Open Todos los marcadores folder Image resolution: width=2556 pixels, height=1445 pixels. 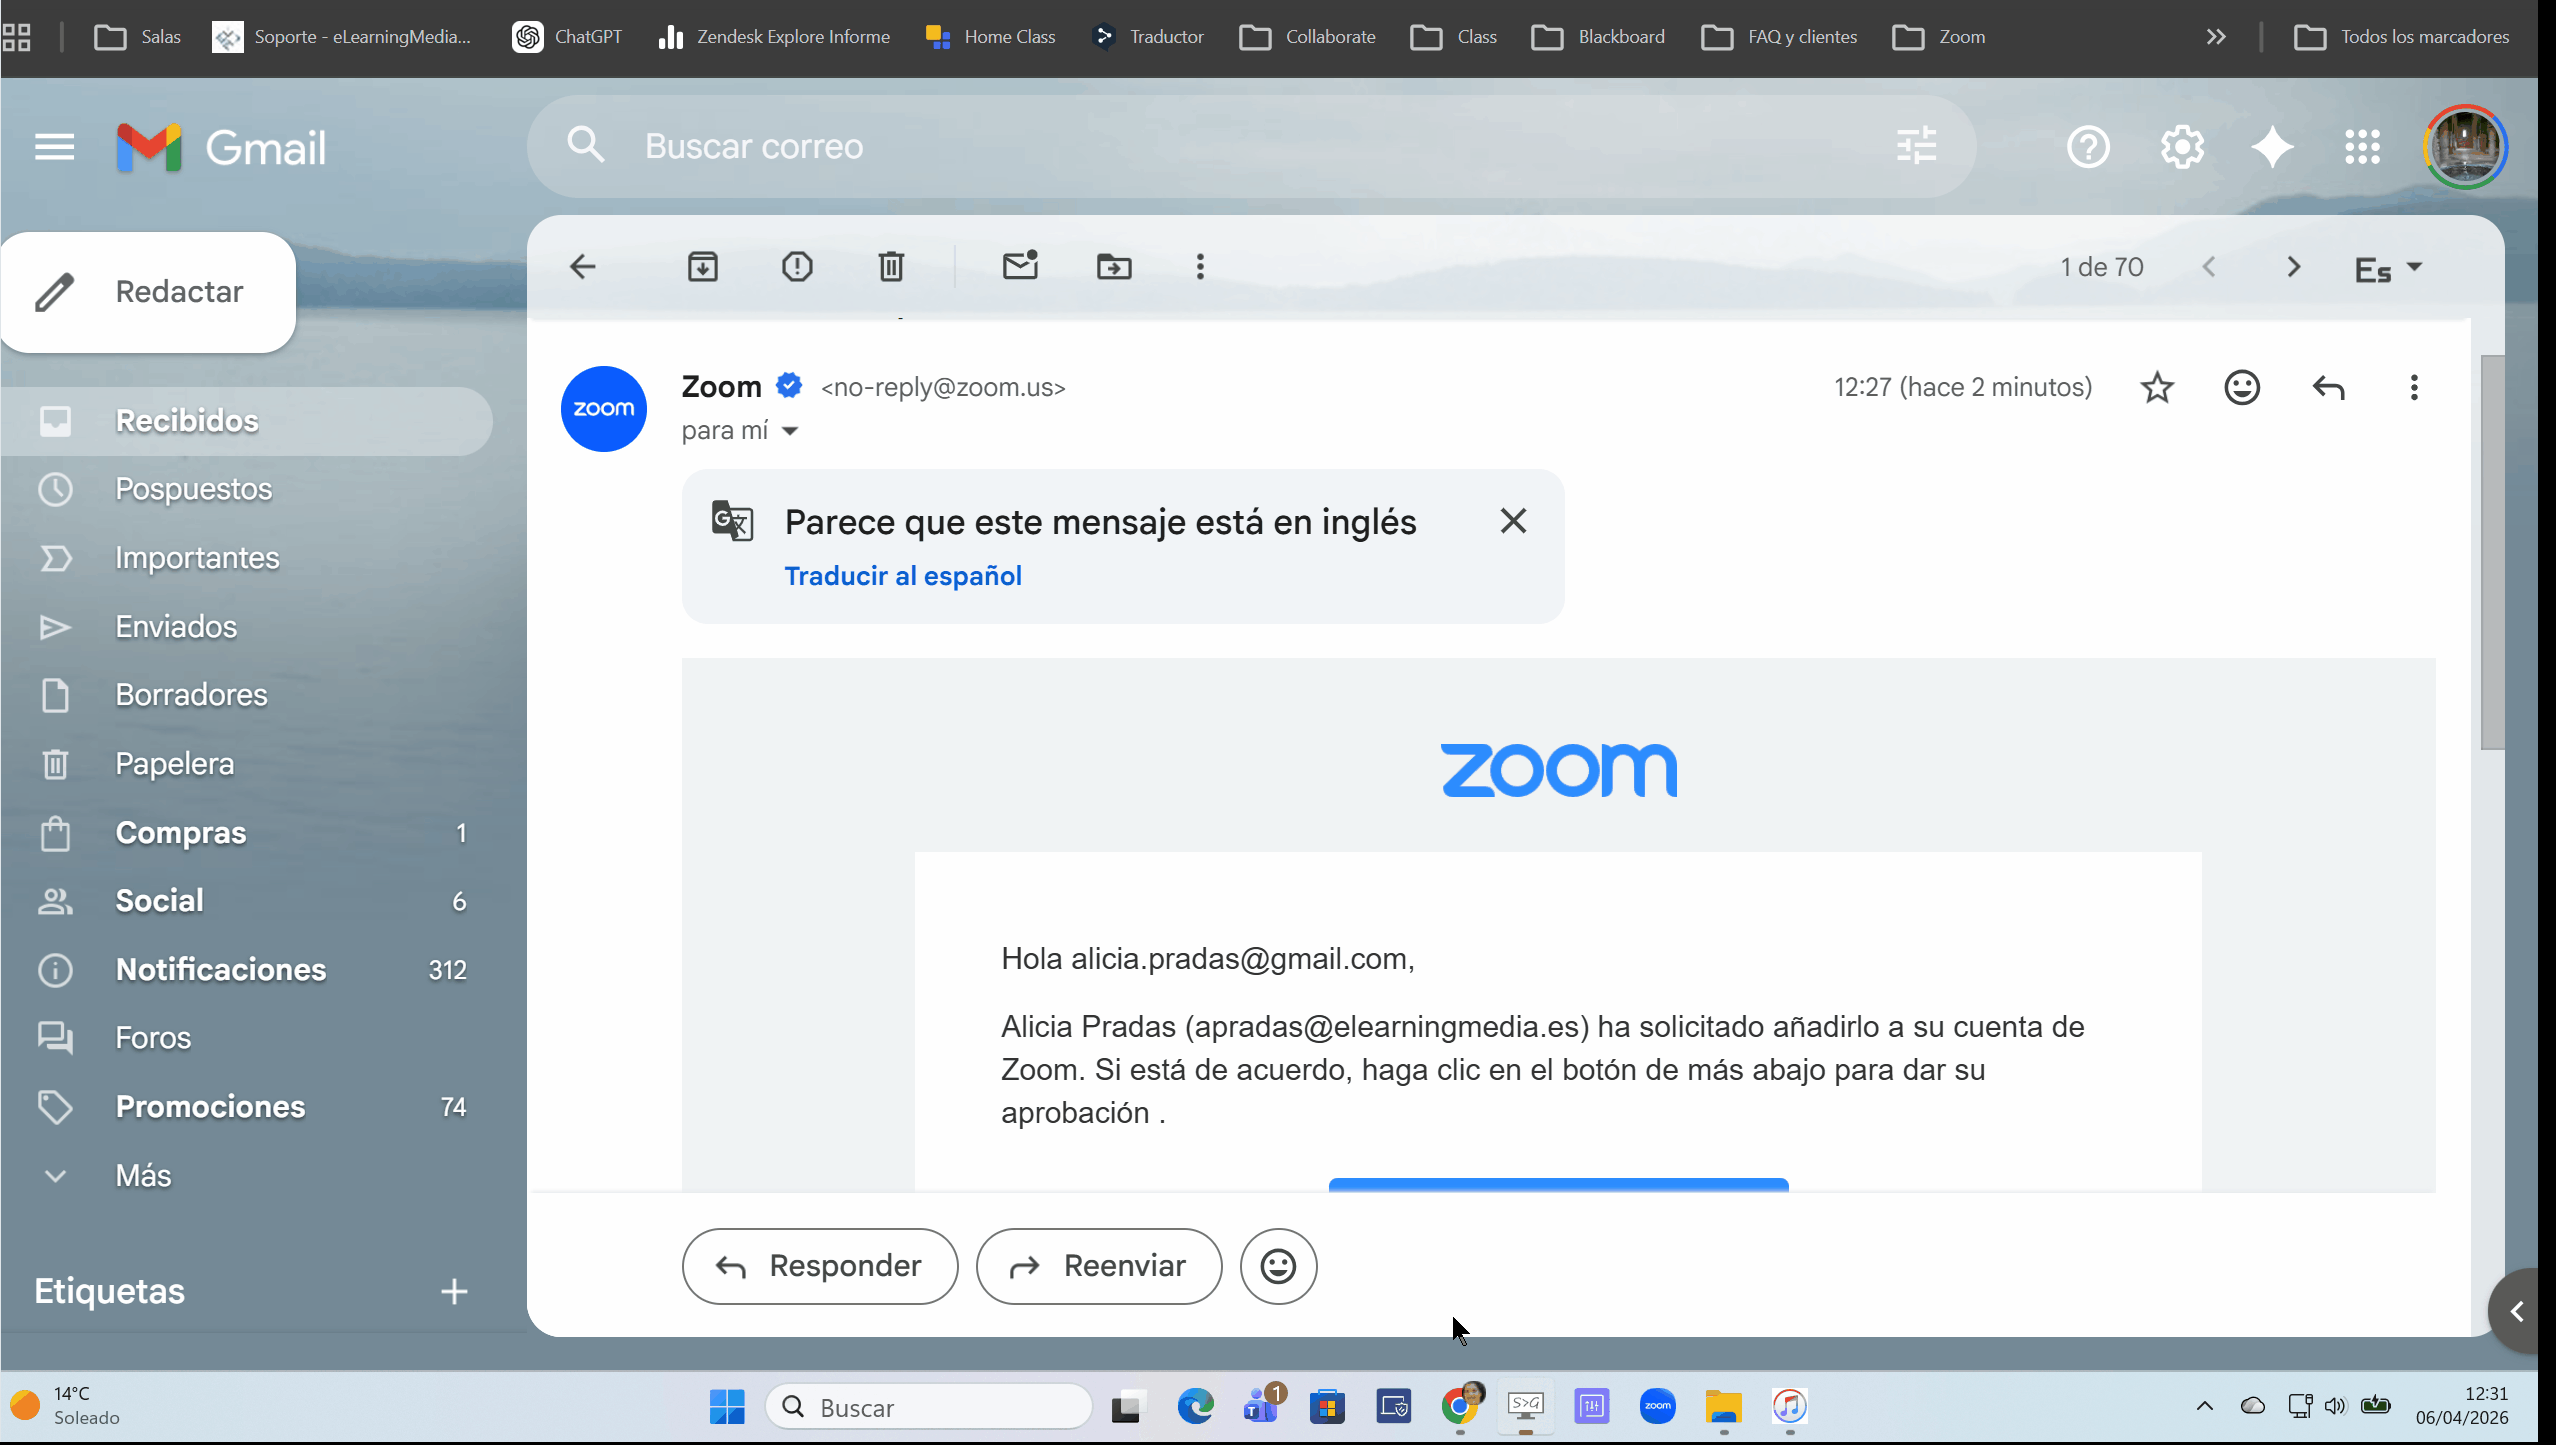(x=2400, y=37)
